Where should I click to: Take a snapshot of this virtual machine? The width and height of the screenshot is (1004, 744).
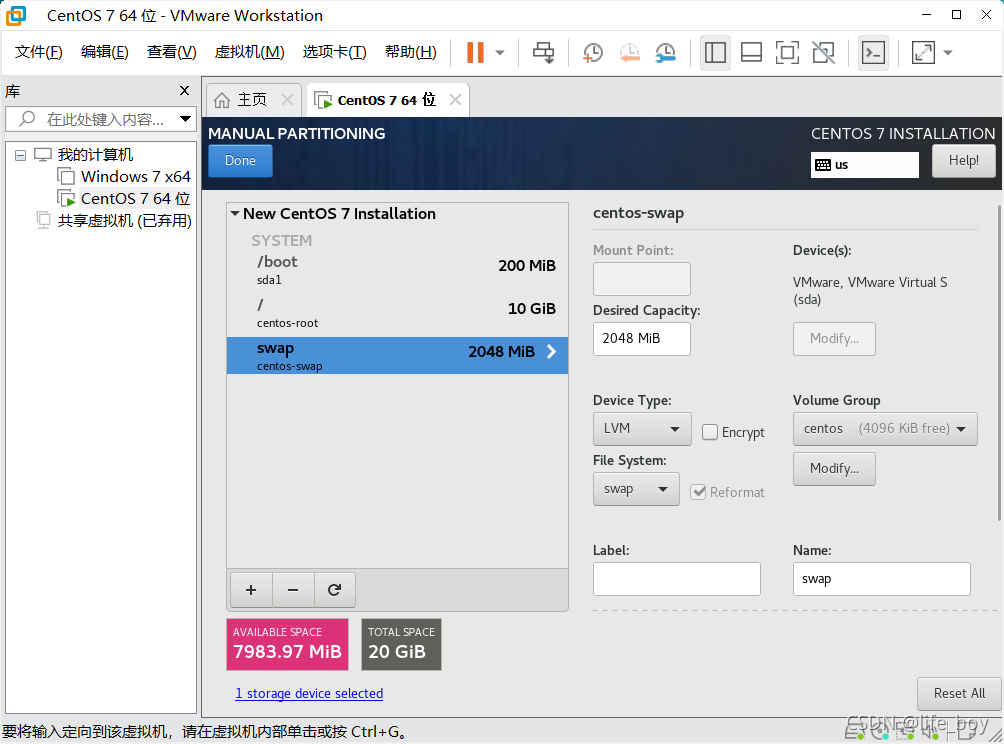click(593, 53)
